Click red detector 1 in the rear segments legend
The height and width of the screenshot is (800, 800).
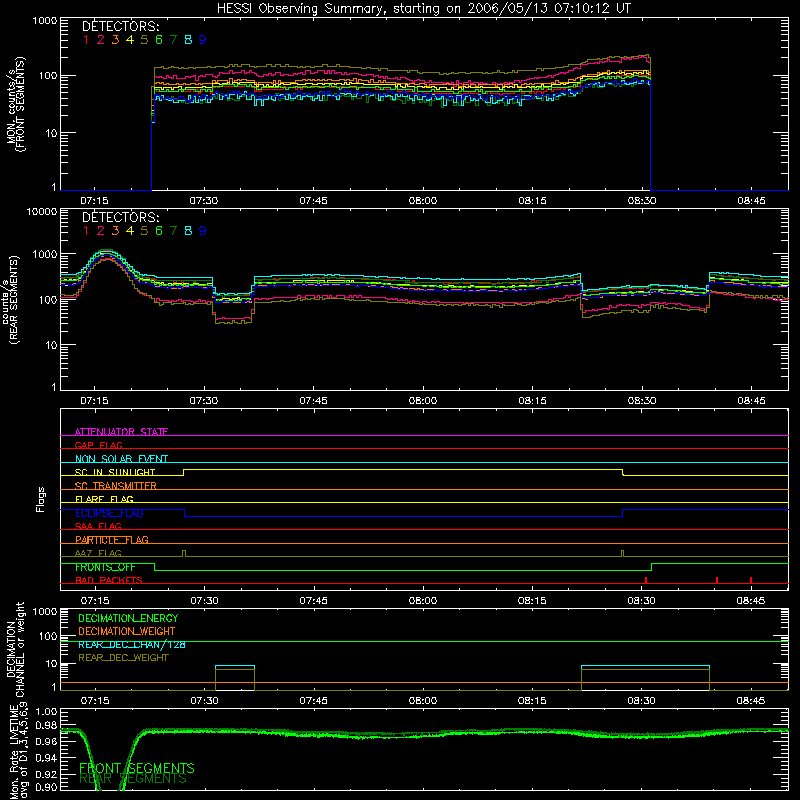[86, 231]
